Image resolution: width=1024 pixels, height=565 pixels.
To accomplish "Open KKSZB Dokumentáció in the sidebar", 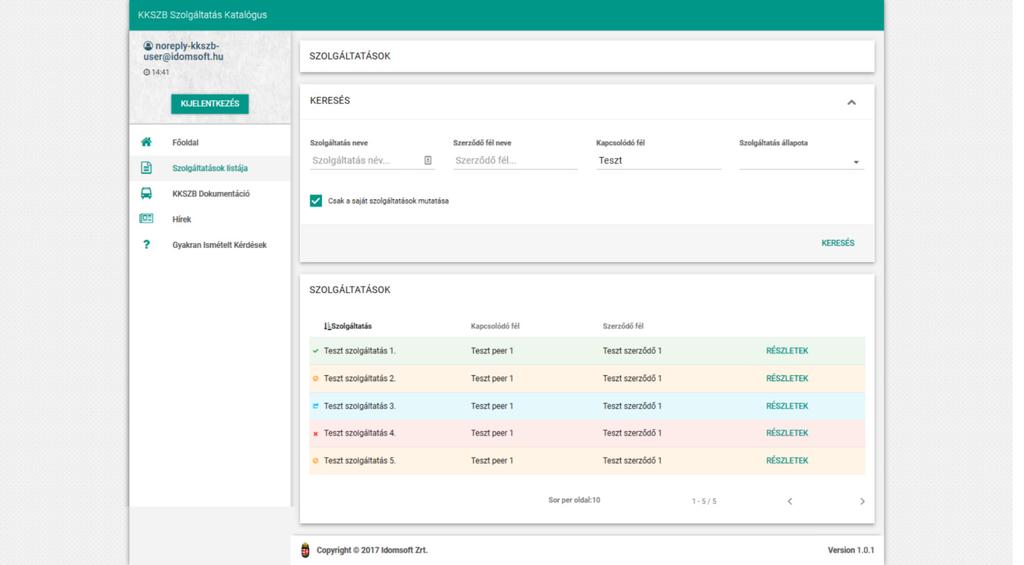I will point(210,193).
